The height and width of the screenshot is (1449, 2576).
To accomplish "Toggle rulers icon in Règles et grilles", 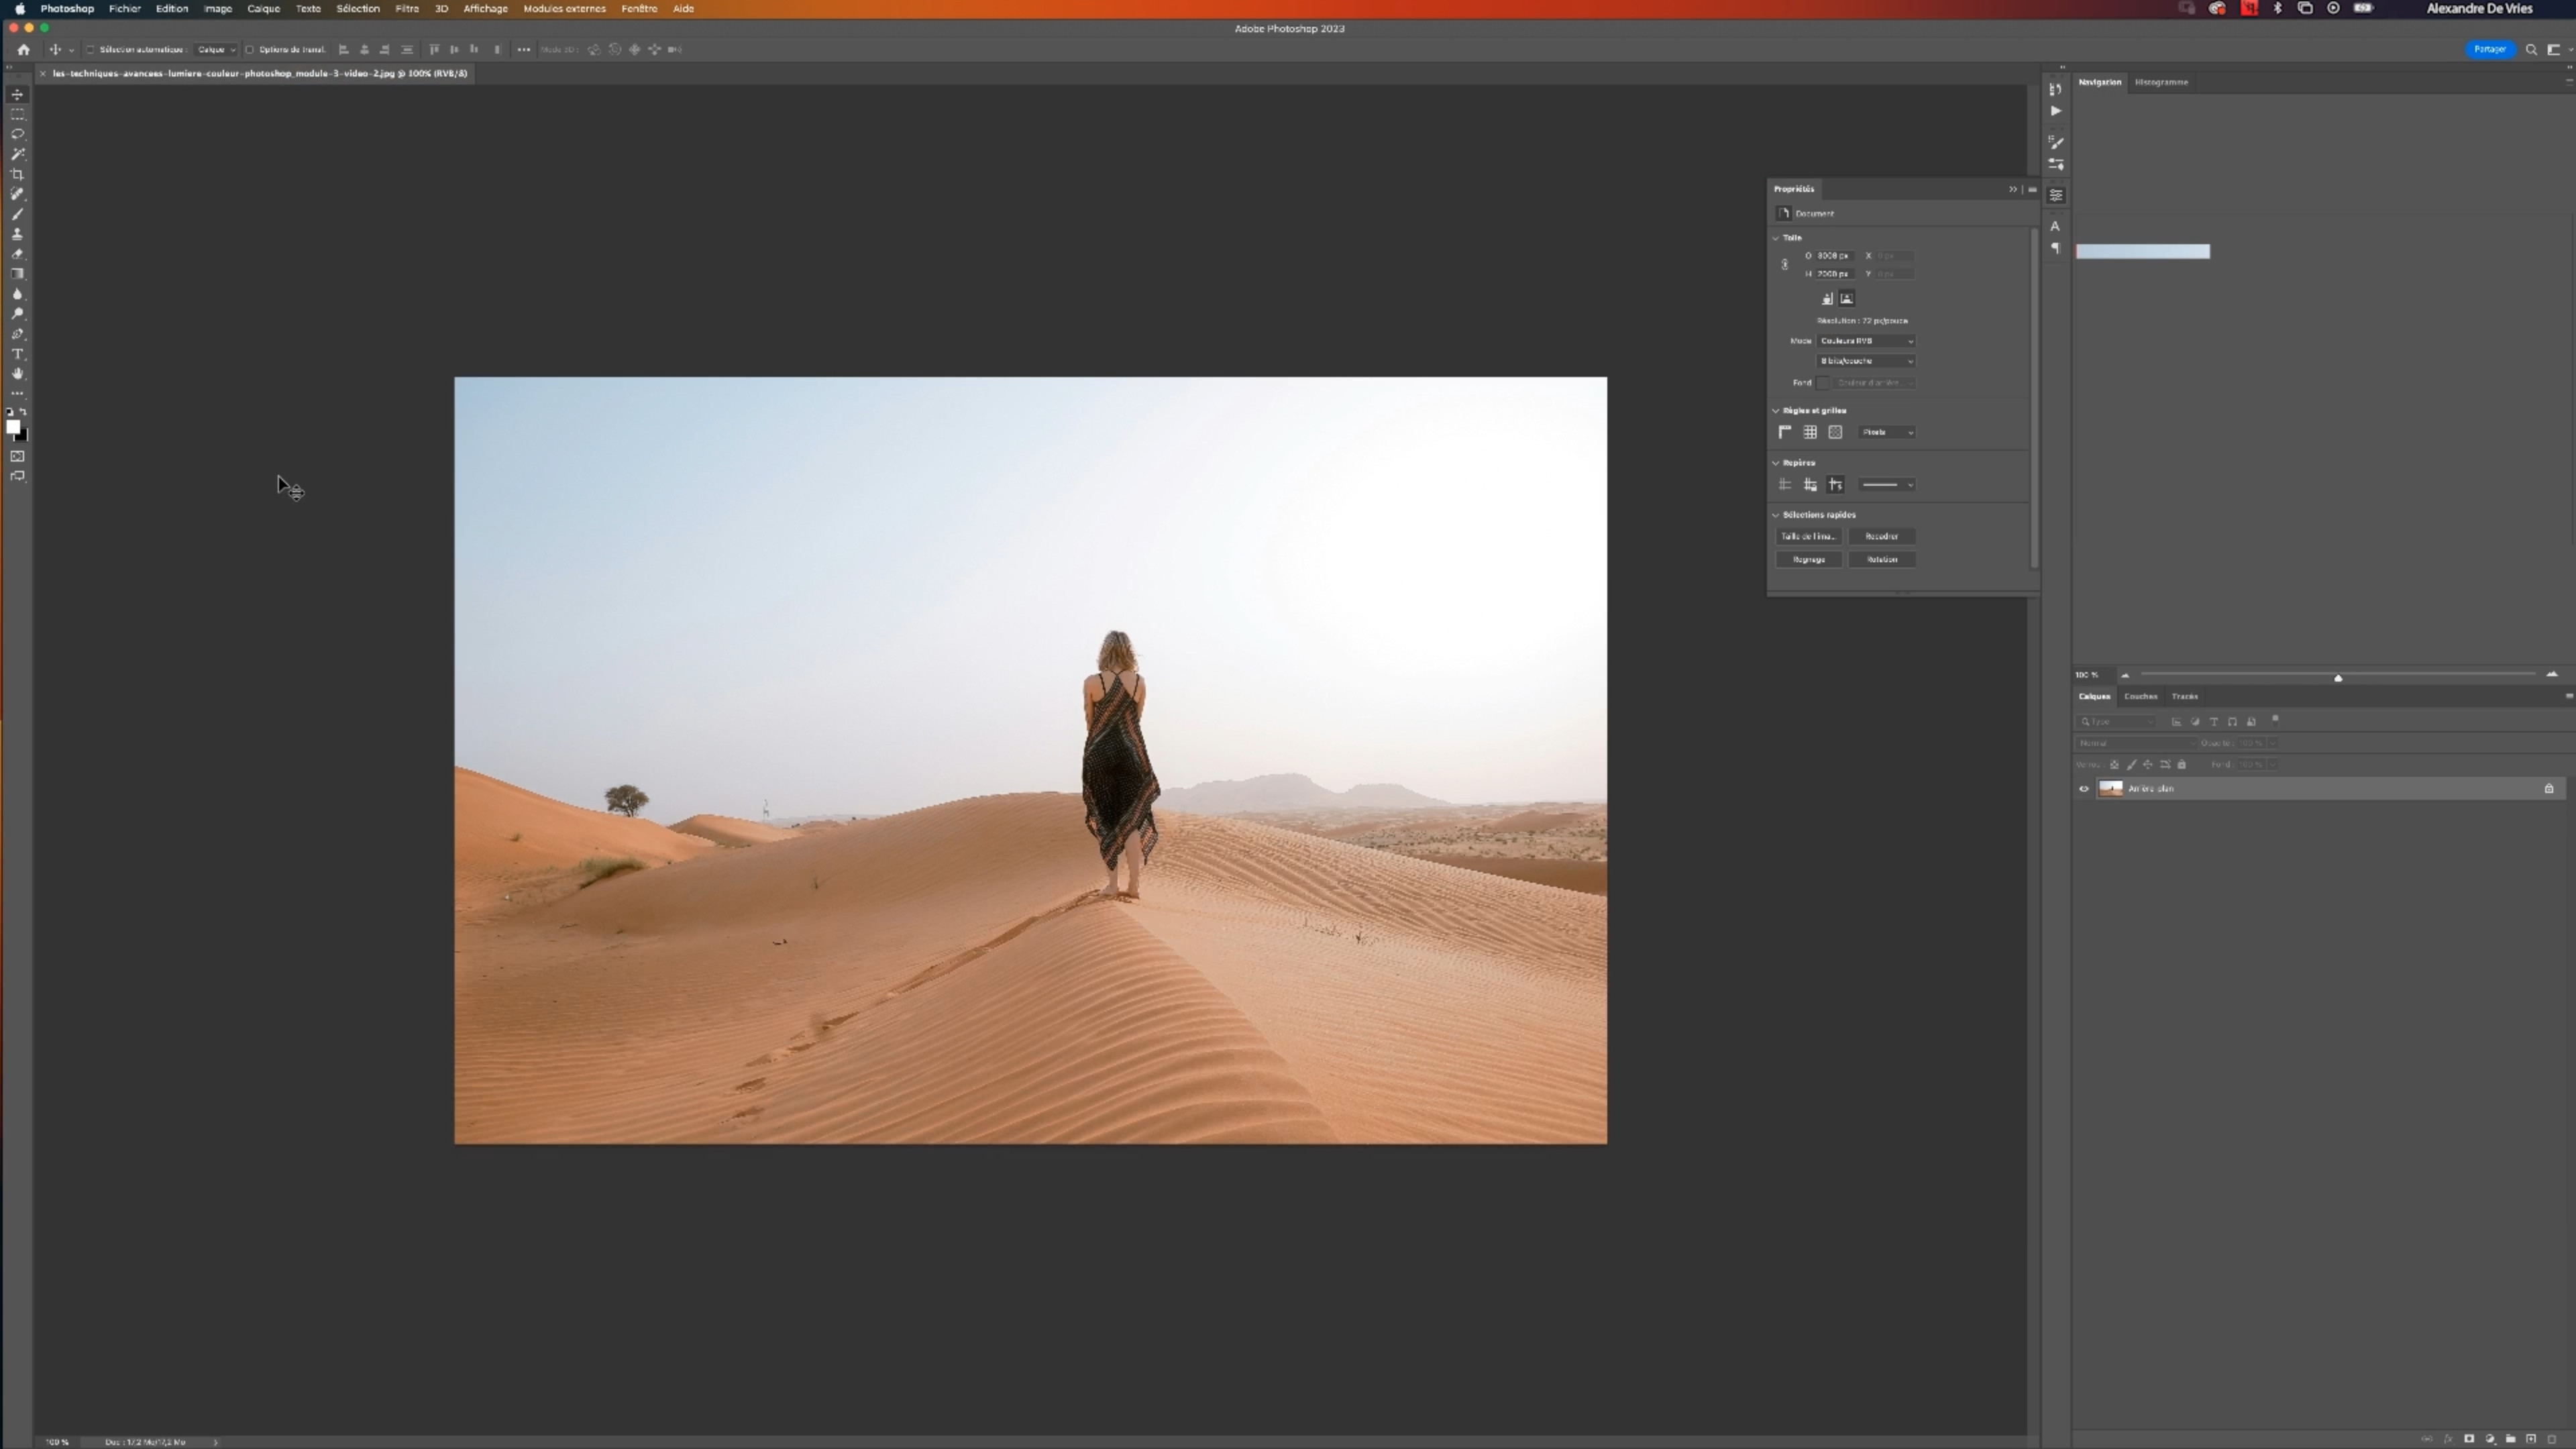I will [1785, 432].
